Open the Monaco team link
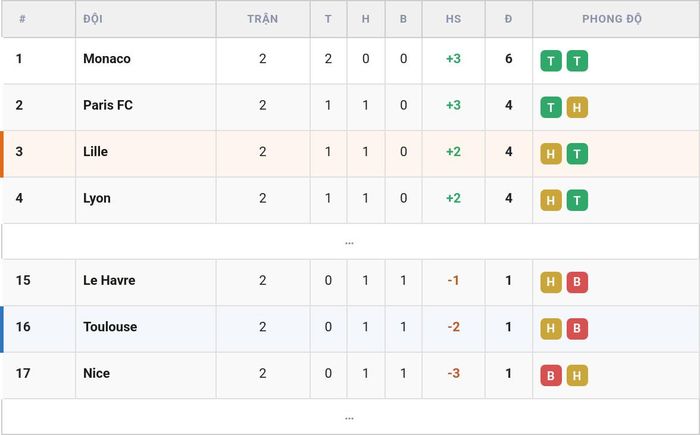Screen dimensions: 700x435 point(107,59)
